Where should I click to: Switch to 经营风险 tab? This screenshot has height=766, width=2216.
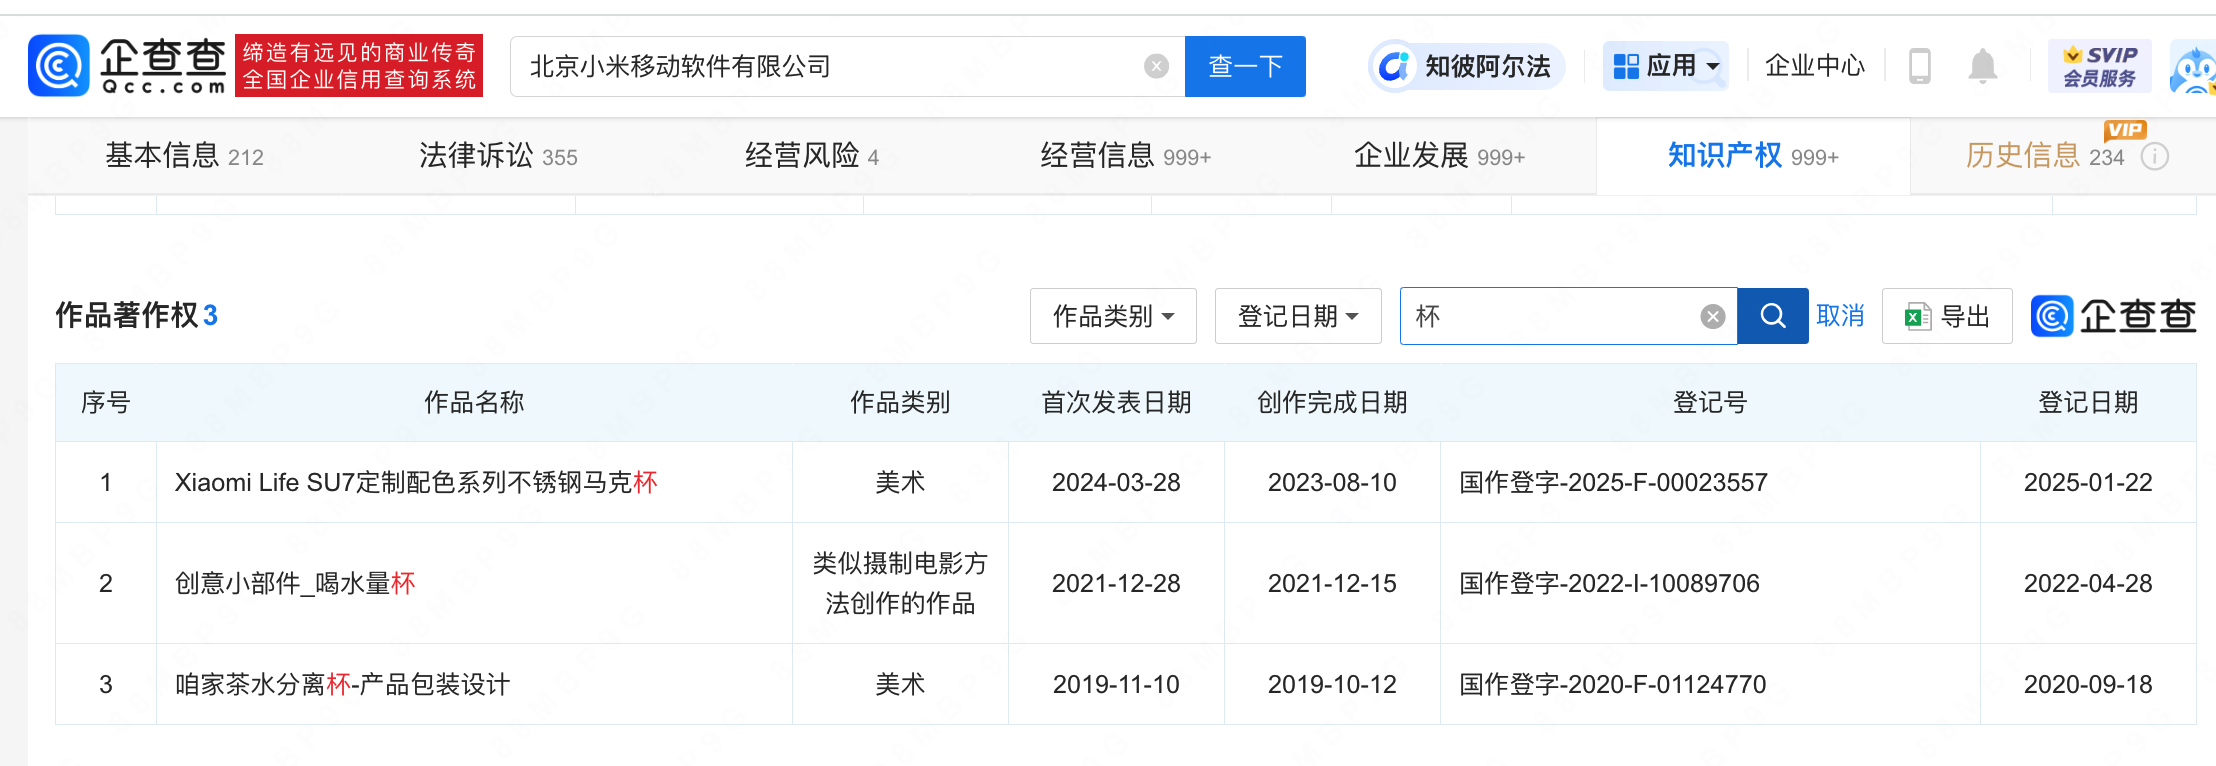(811, 156)
